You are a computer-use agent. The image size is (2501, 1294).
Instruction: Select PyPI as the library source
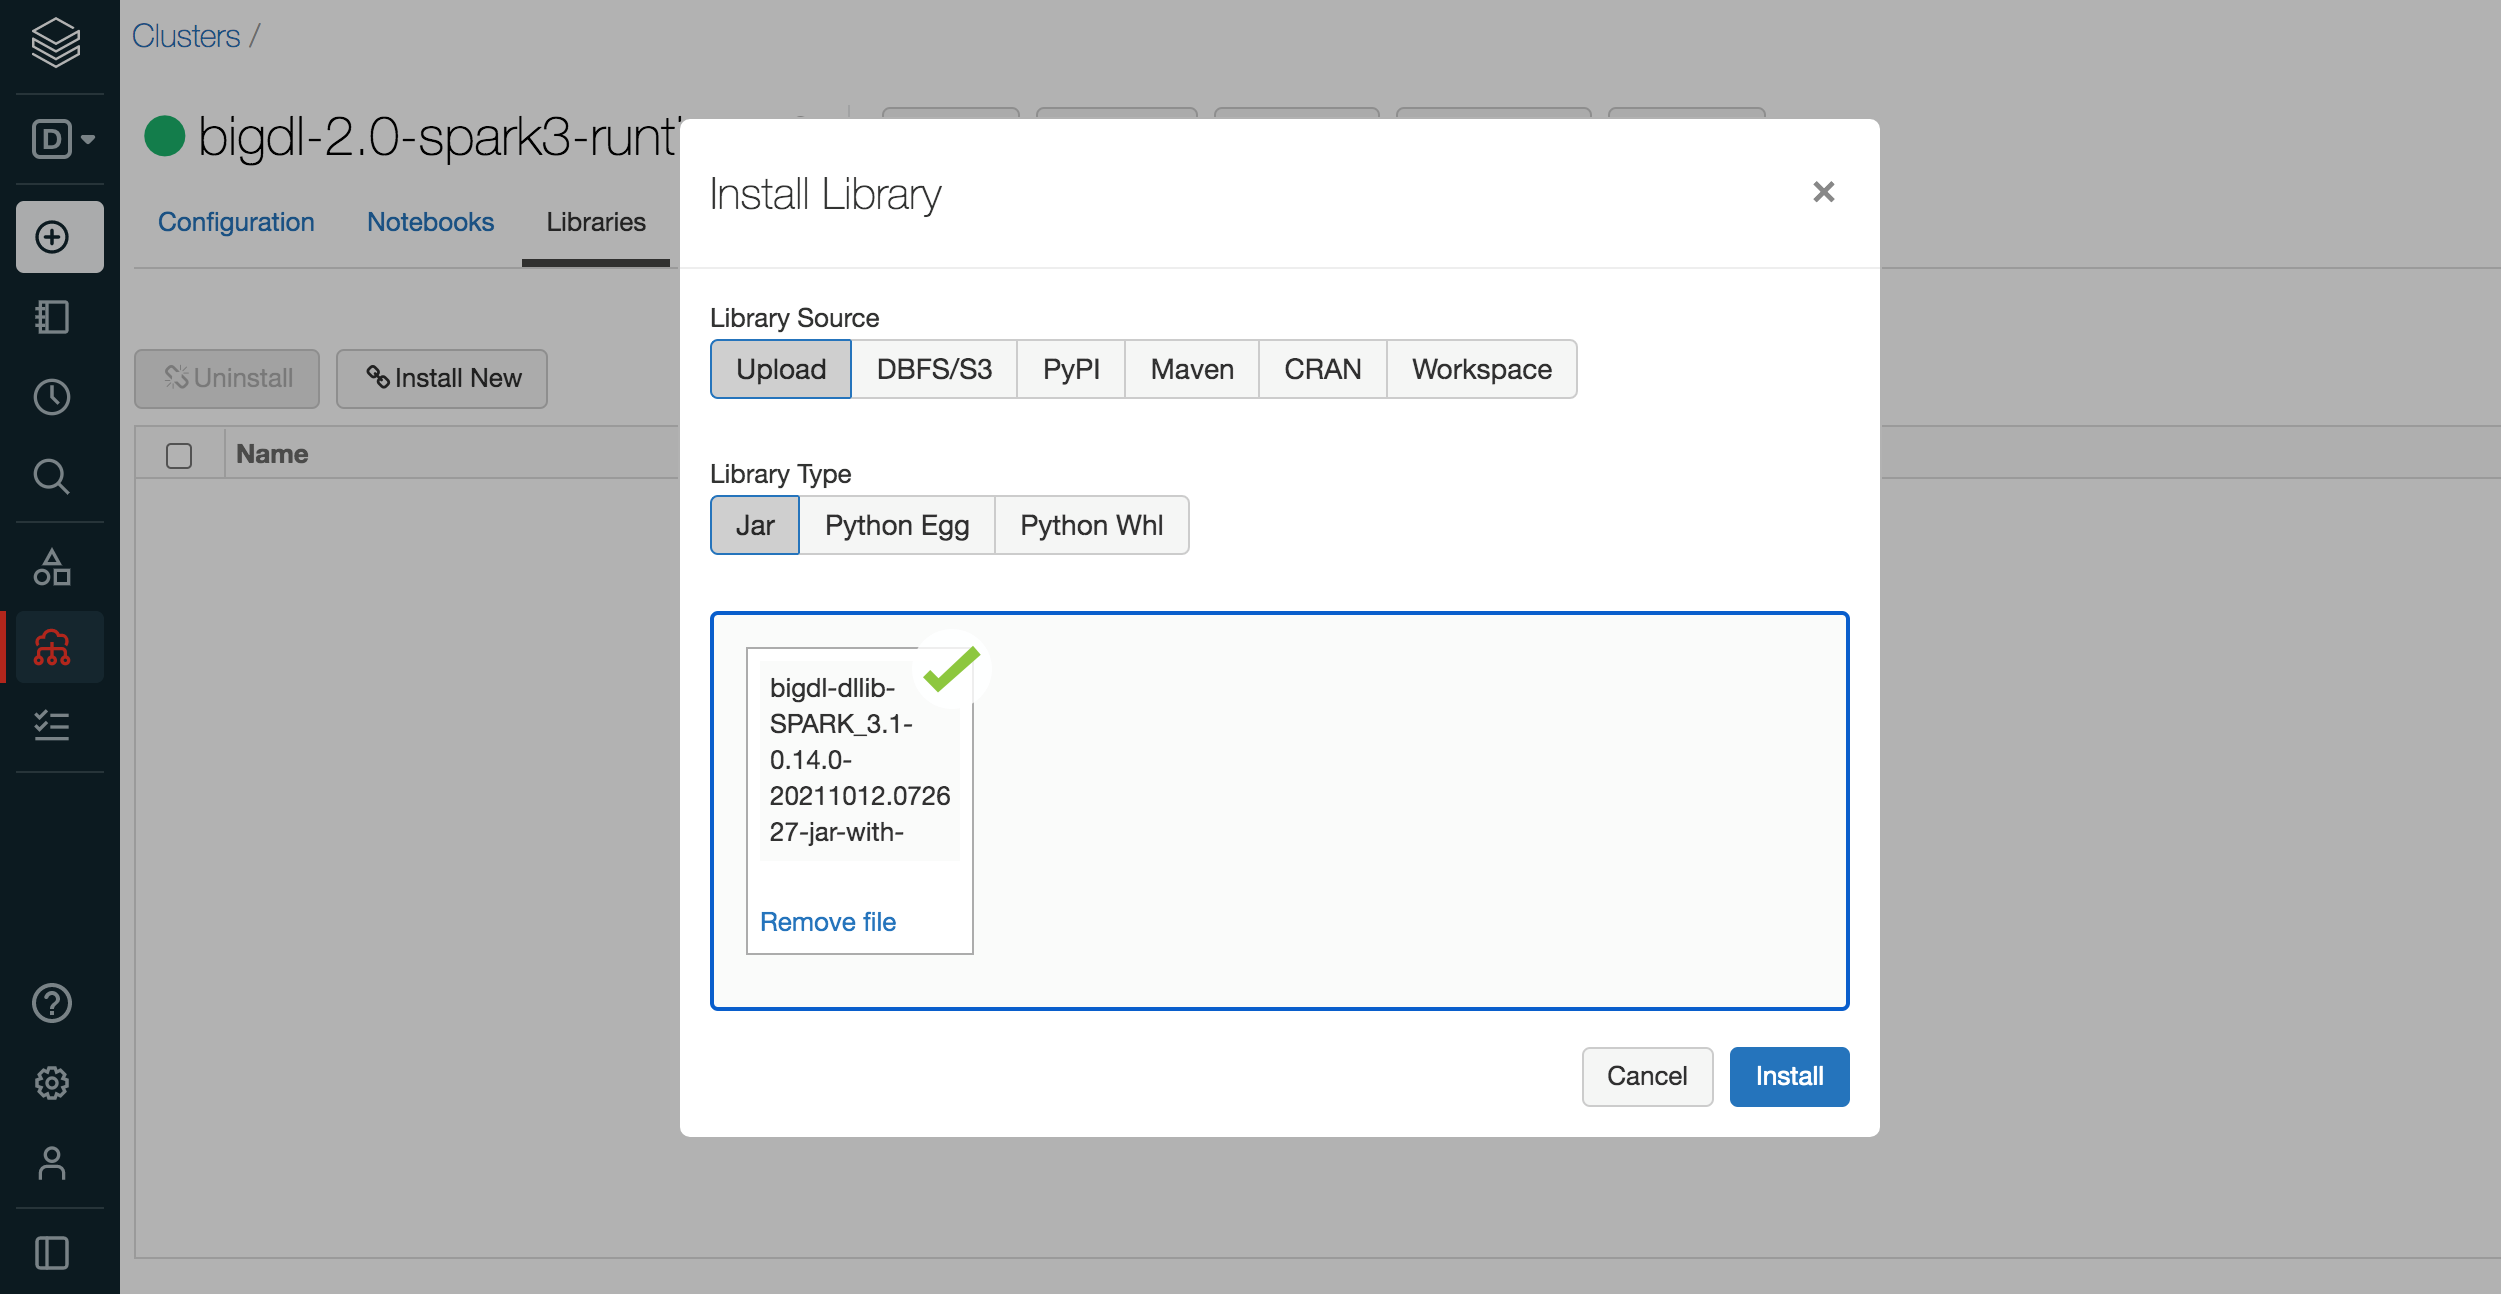click(1071, 369)
